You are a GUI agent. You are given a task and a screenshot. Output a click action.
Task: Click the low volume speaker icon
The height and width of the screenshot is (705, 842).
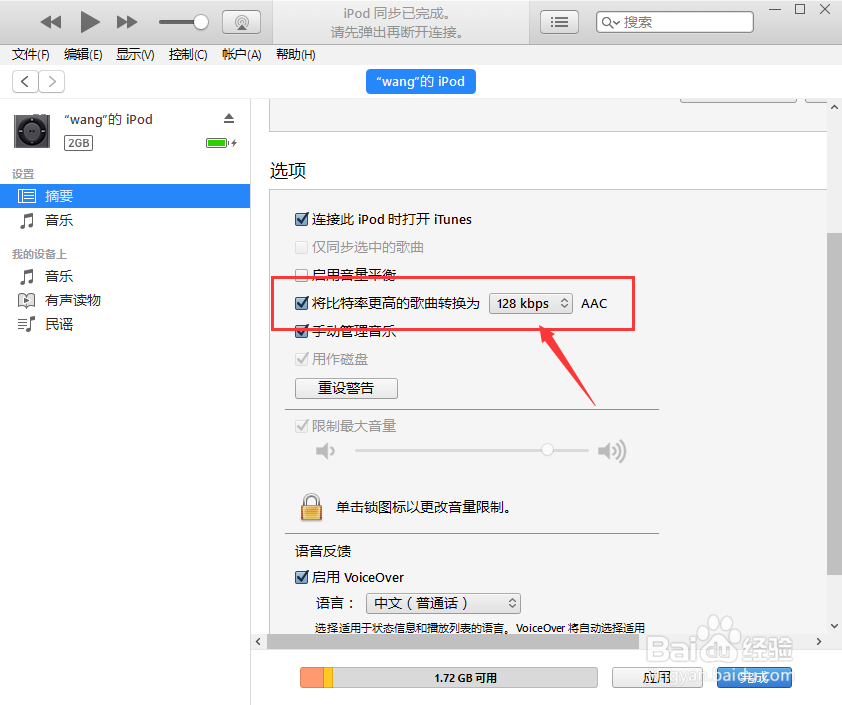point(325,450)
